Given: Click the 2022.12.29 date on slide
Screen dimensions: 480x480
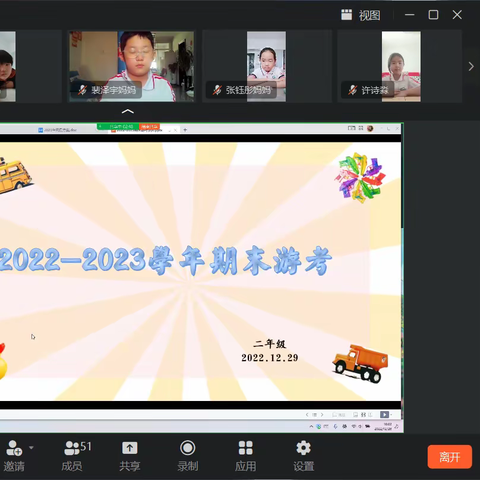Looking at the screenshot, I should coord(270,358).
